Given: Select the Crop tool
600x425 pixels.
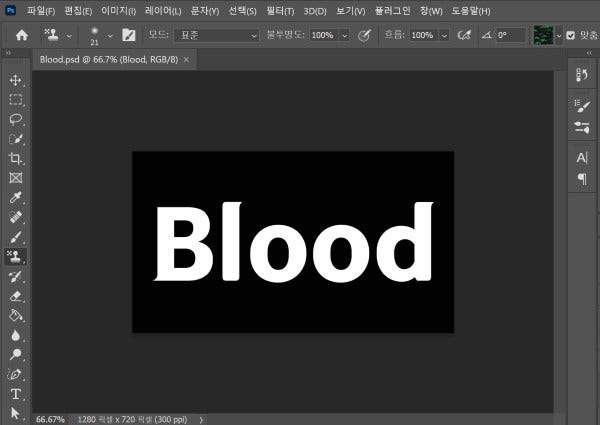Looking at the screenshot, I should pyautogui.click(x=15, y=158).
